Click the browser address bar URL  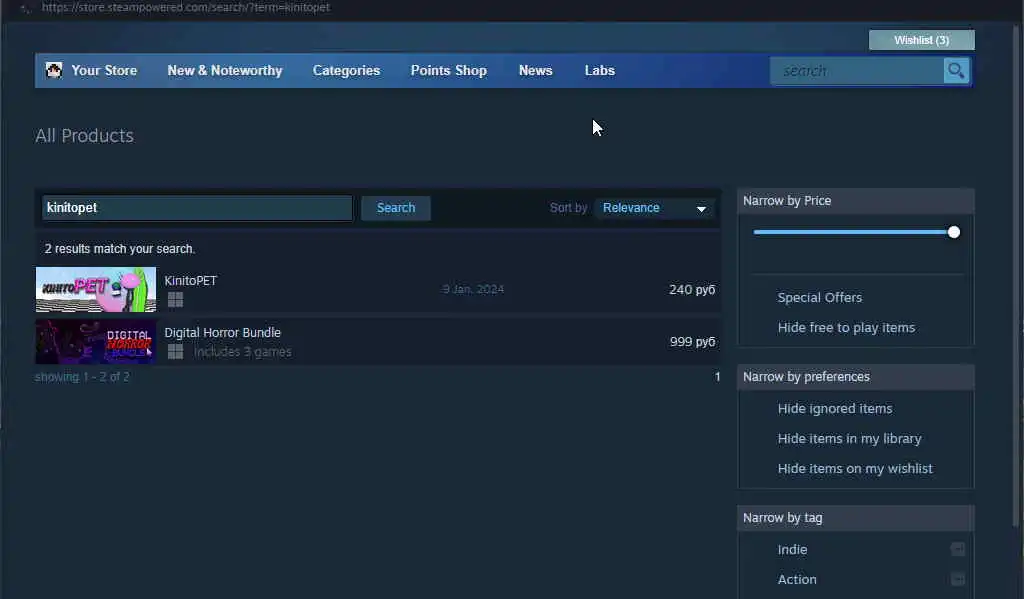click(x=185, y=7)
